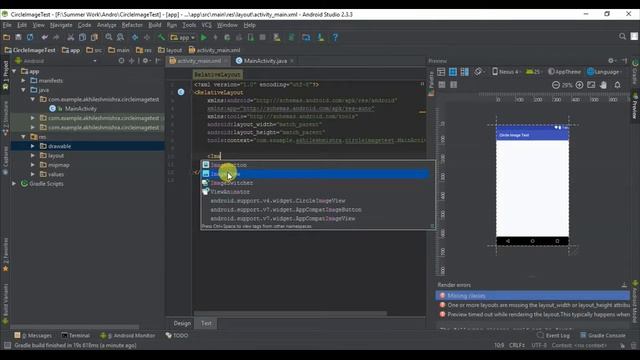Open the TODO tool window
Viewport: 640px width, 360px height.
point(177,336)
